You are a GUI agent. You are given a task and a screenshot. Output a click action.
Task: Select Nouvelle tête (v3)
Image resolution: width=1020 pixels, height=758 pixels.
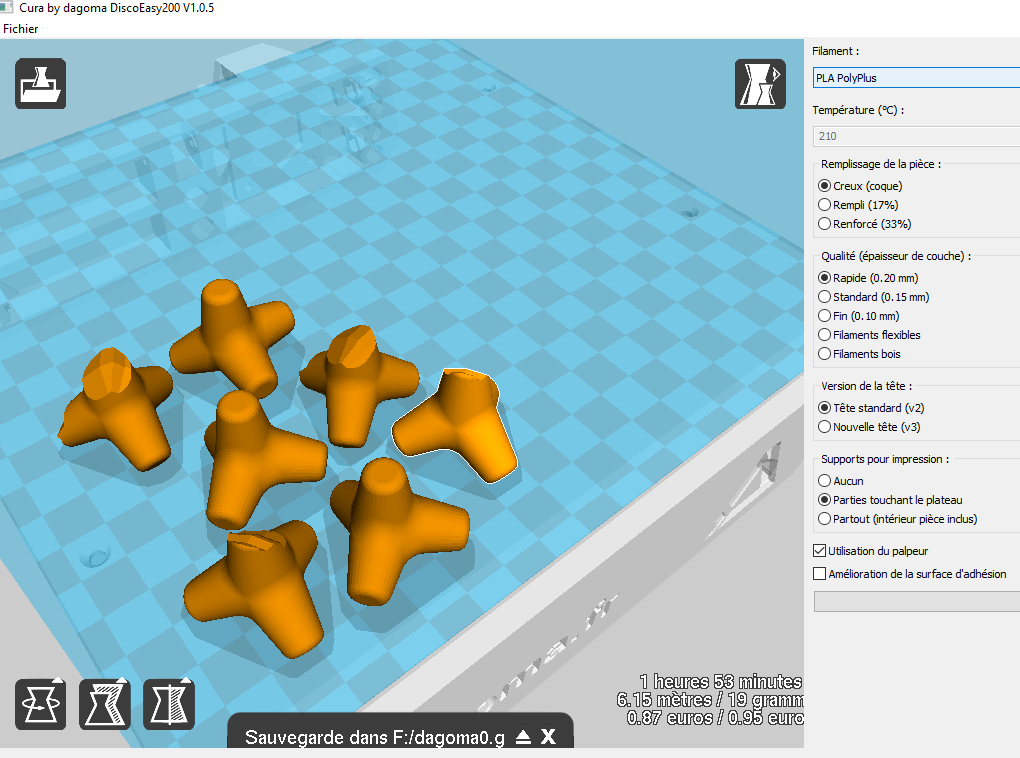869,427
